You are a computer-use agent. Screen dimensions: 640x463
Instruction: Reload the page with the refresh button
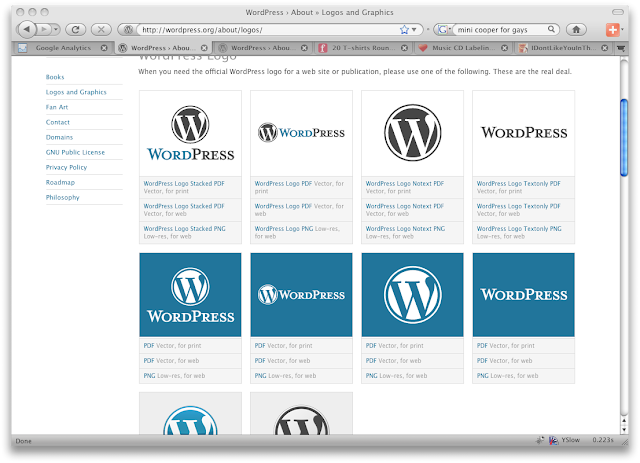[76, 29]
